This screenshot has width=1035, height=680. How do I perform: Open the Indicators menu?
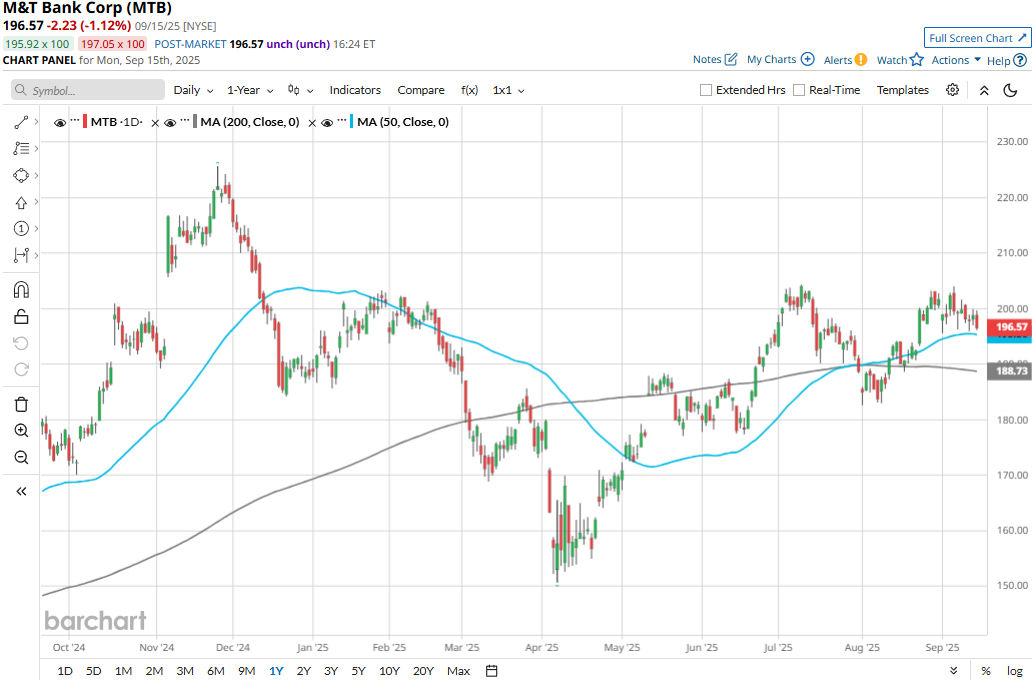[x=355, y=90]
